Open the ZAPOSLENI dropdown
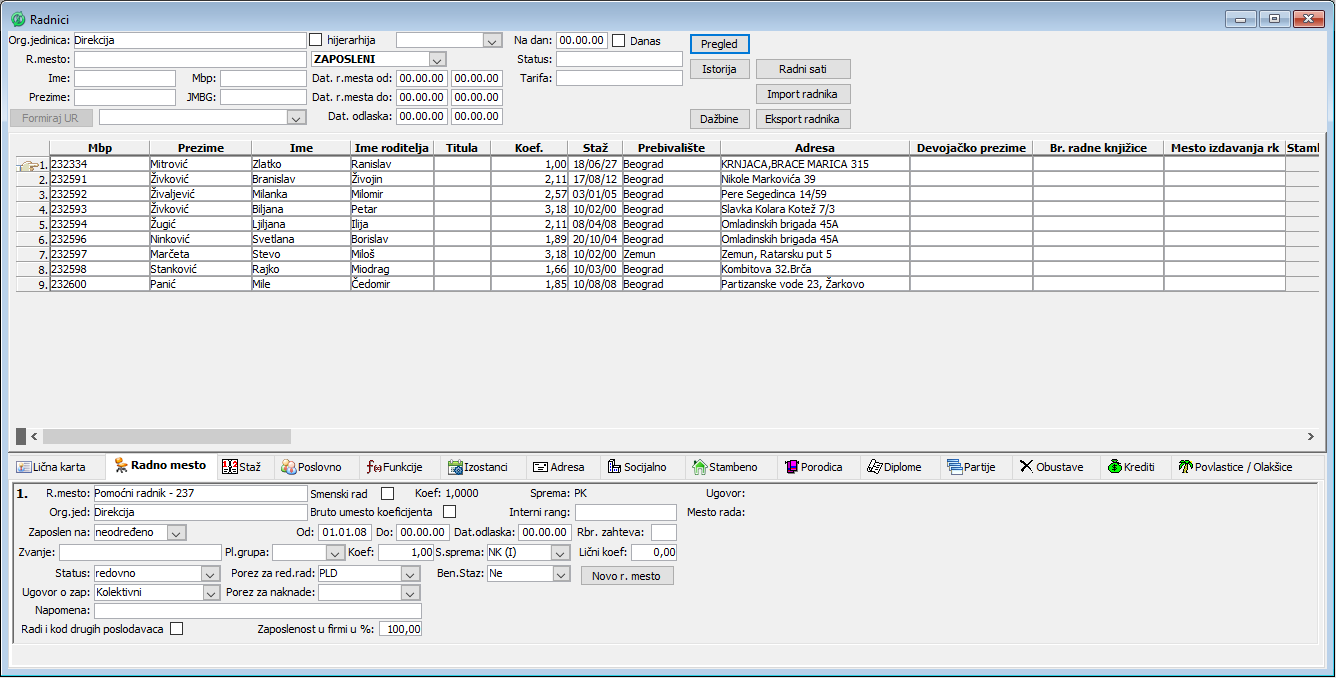1336x678 pixels. tap(437, 60)
